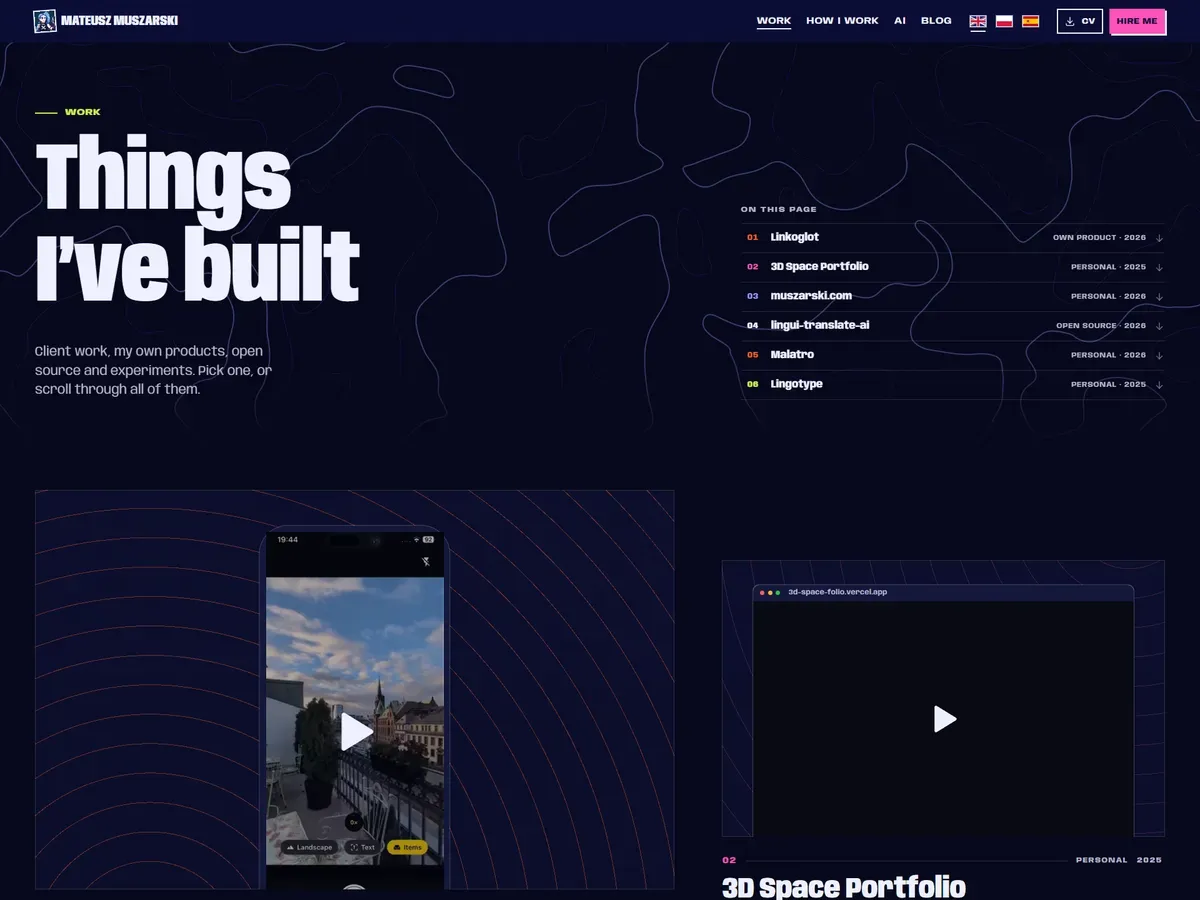Click the "Things I've built" headline

[197, 219]
